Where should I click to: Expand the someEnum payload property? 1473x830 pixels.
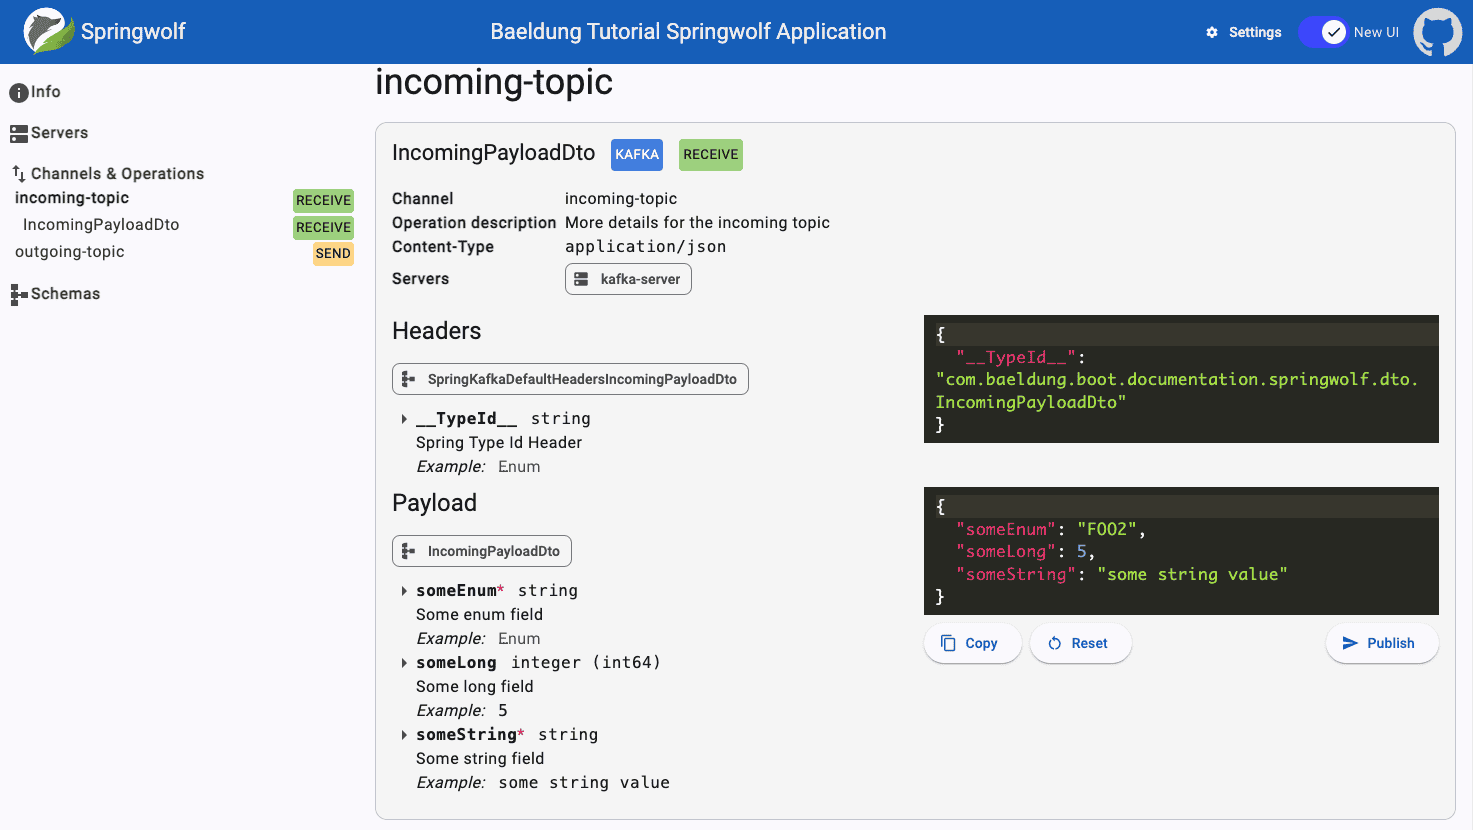tap(404, 591)
